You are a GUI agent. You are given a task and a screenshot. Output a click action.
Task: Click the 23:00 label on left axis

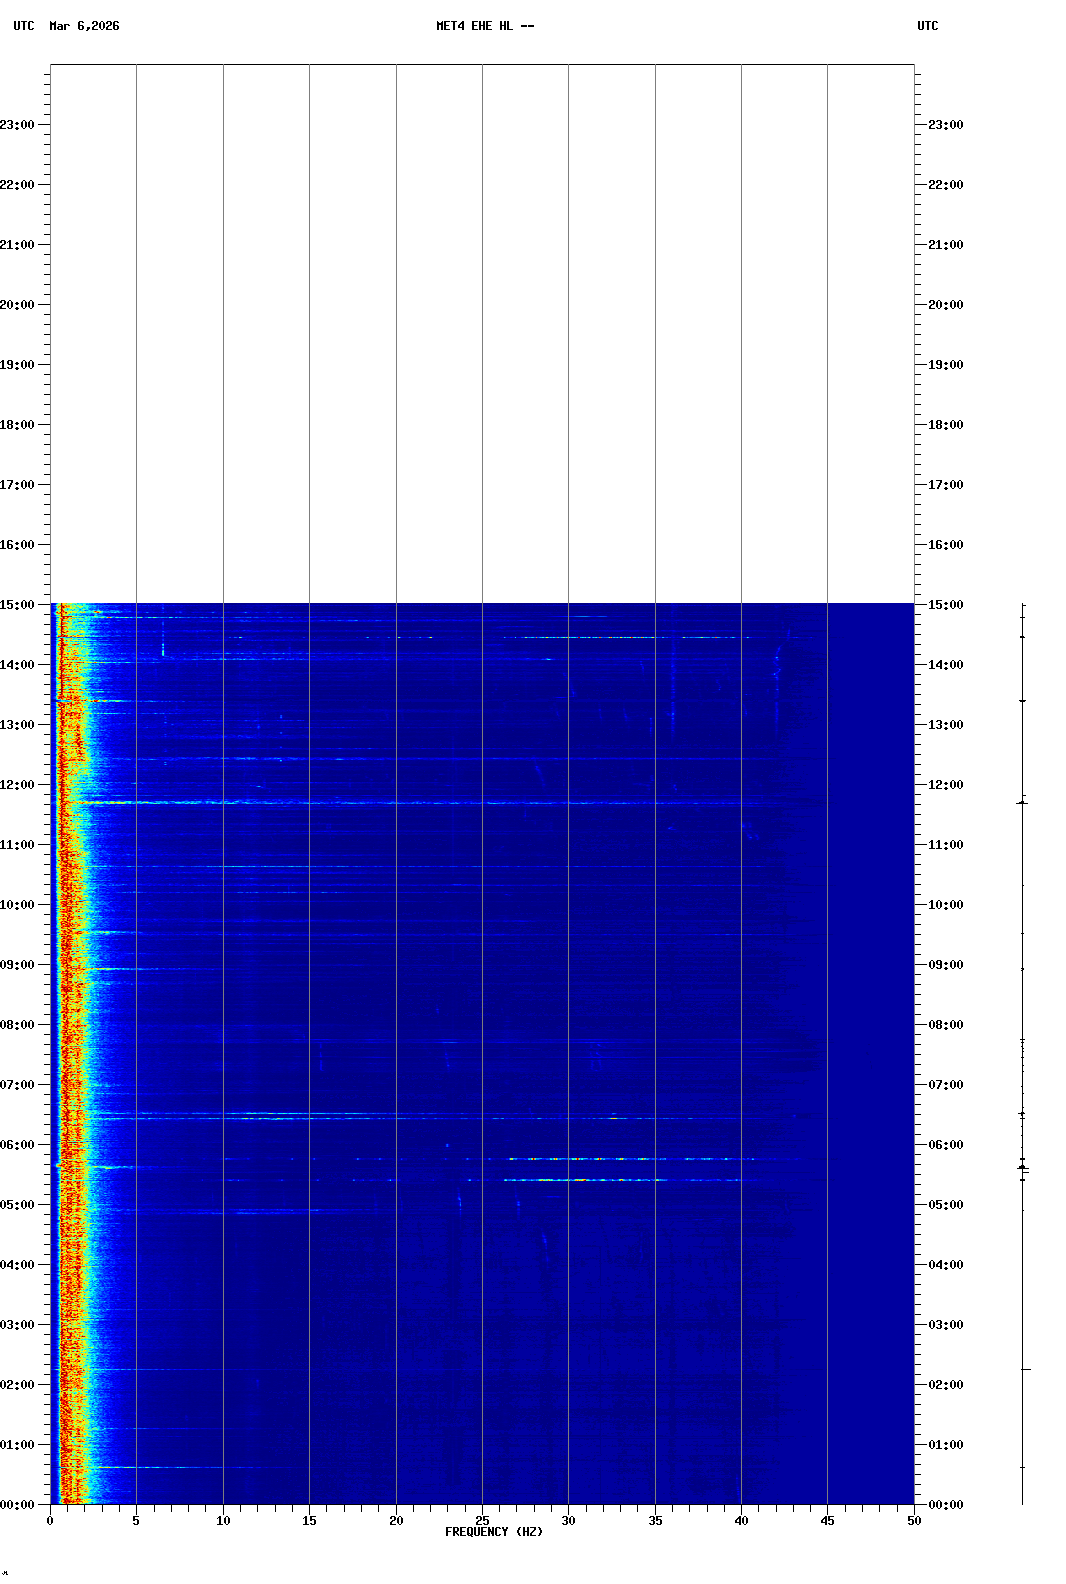coord(18,125)
